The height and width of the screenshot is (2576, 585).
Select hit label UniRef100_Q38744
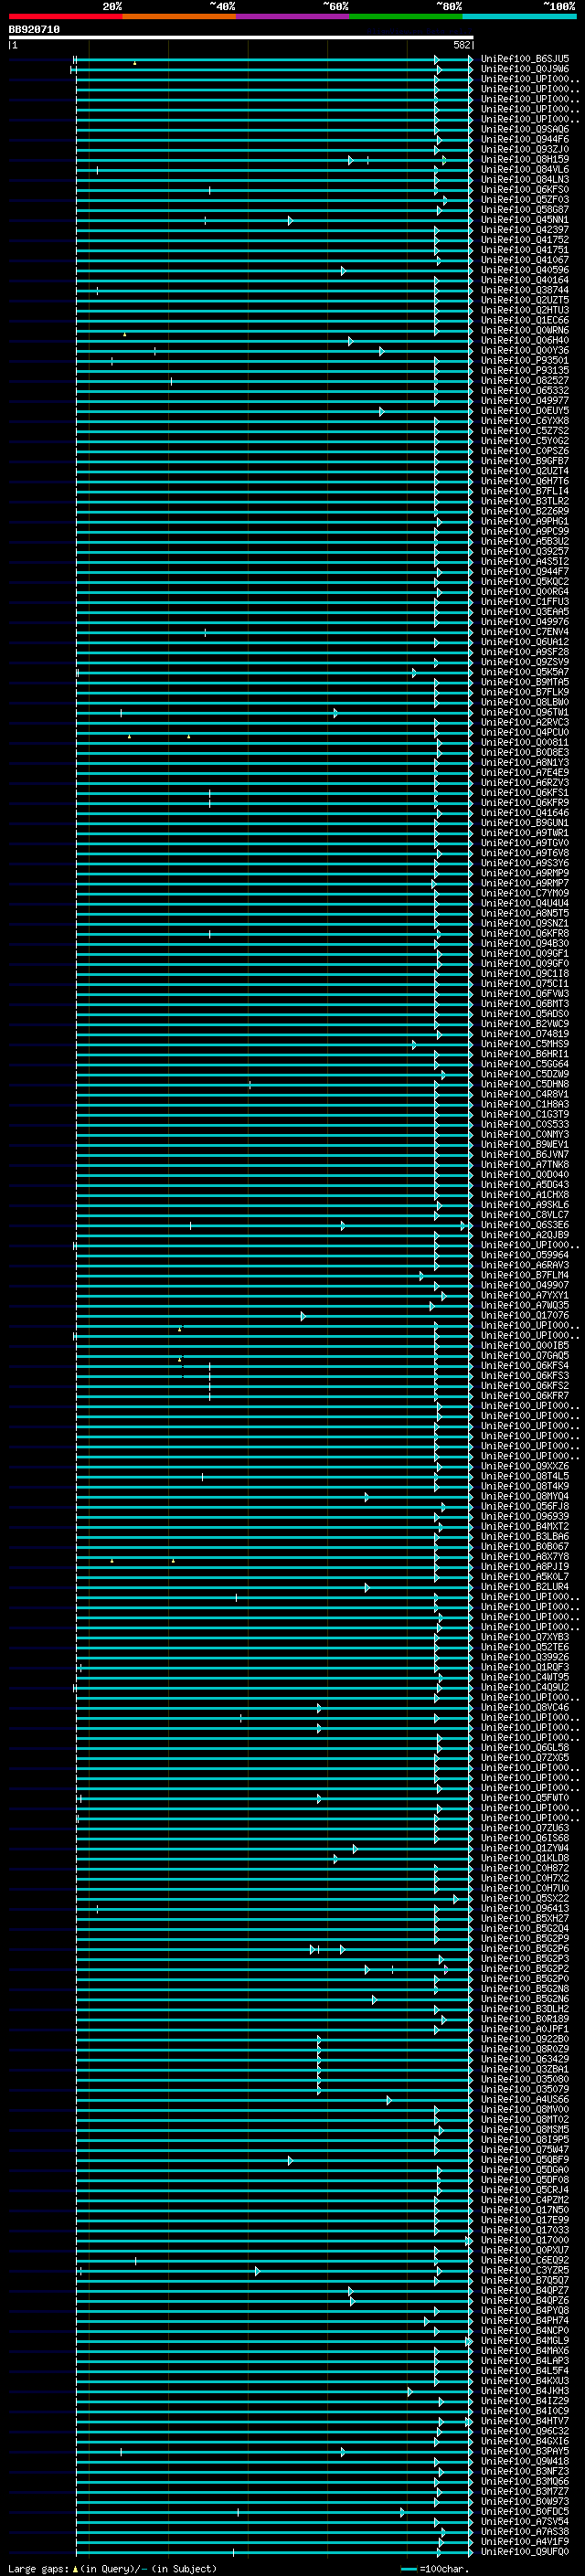pos(525,290)
